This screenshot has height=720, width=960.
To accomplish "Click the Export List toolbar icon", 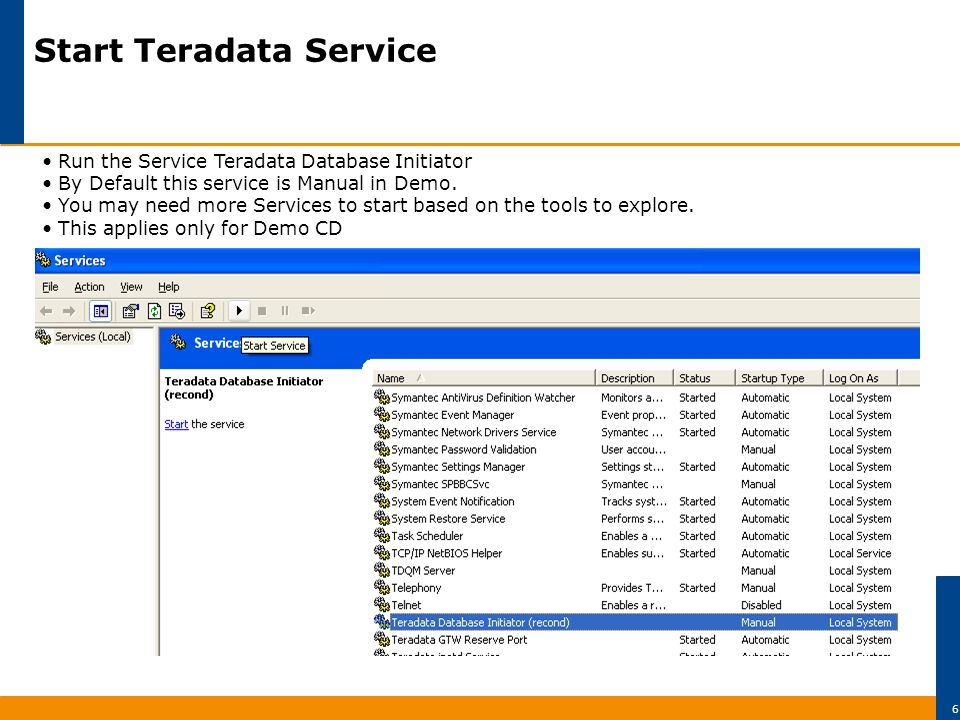I will (177, 311).
